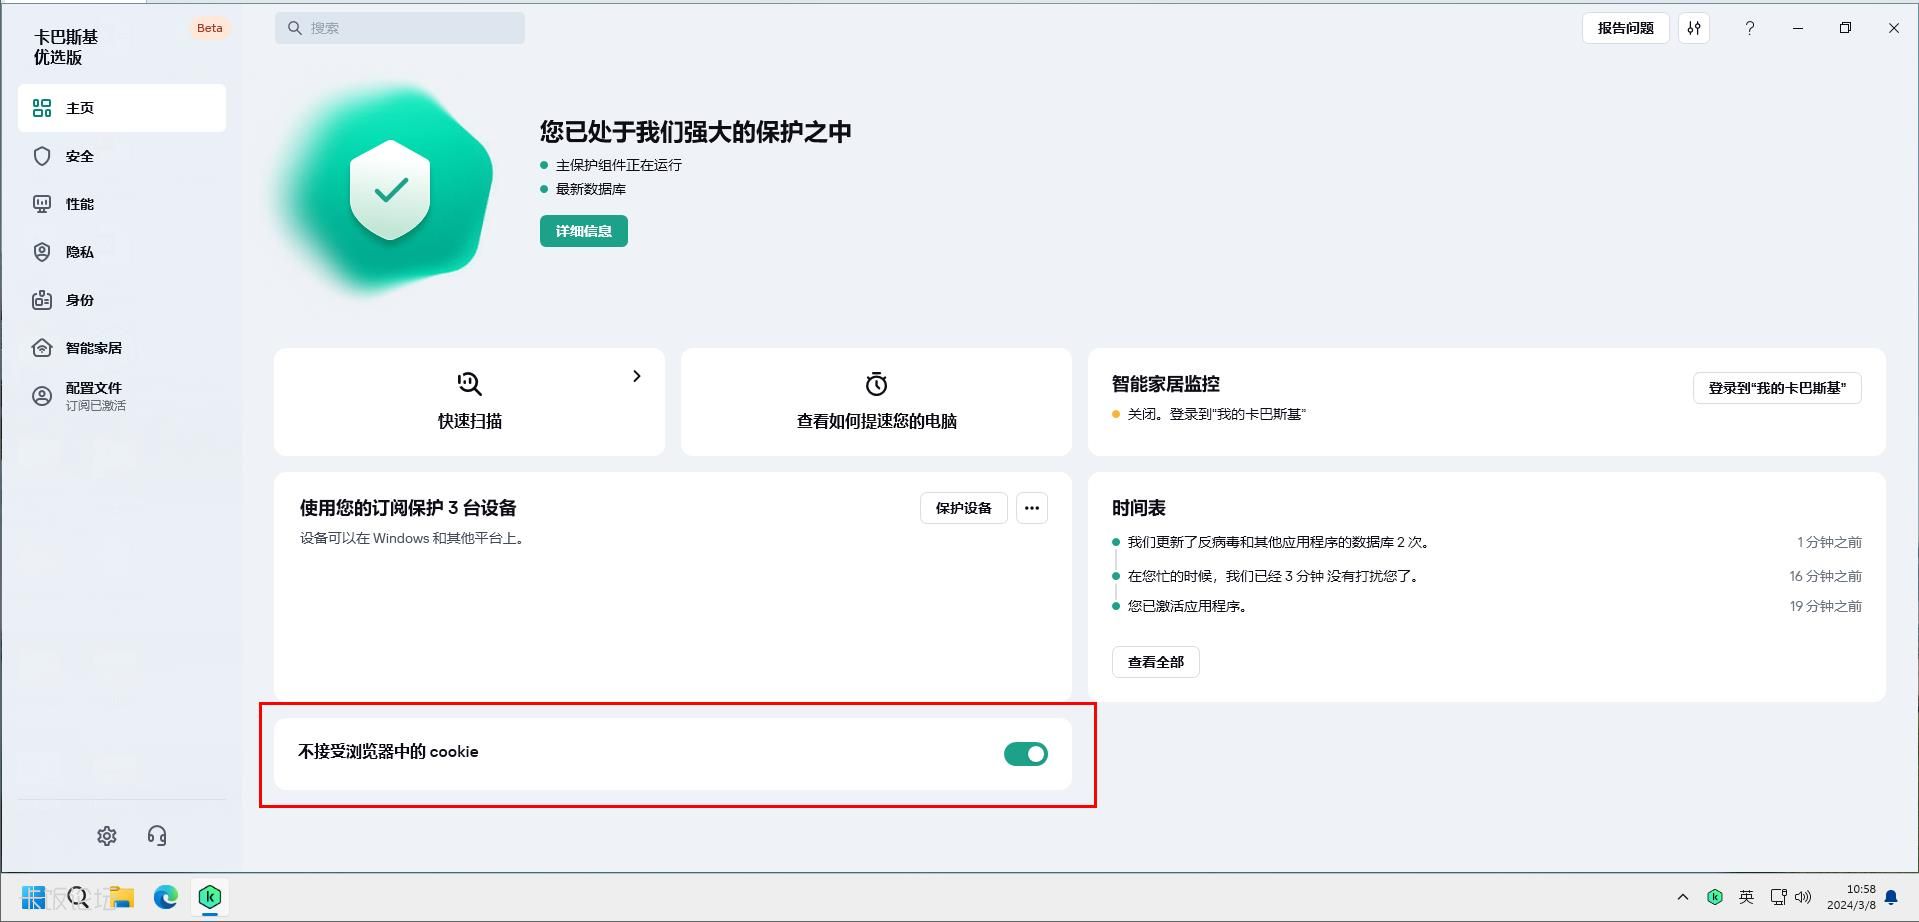Click the green shield protection status icon
1919x922 pixels.
(390, 190)
